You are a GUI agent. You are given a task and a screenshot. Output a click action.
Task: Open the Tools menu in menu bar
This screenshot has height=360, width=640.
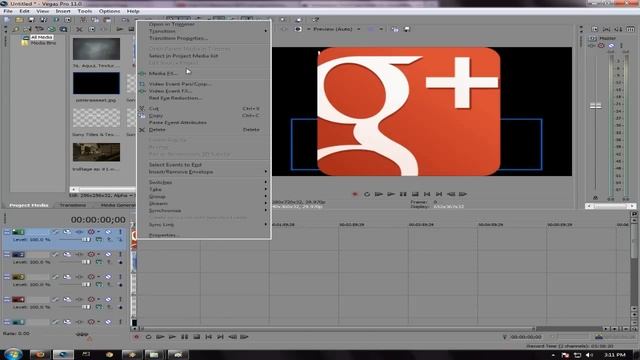84,11
